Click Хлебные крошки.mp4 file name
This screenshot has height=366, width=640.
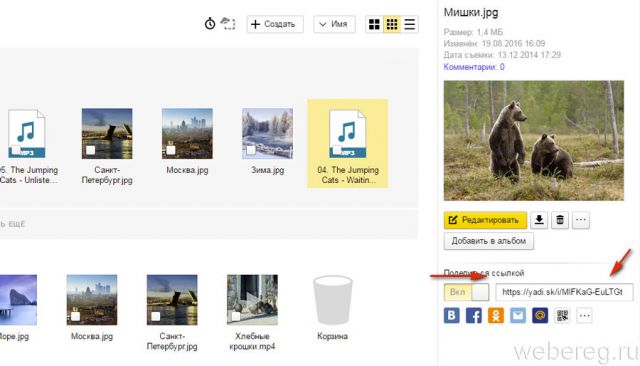pyautogui.click(x=252, y=341)
